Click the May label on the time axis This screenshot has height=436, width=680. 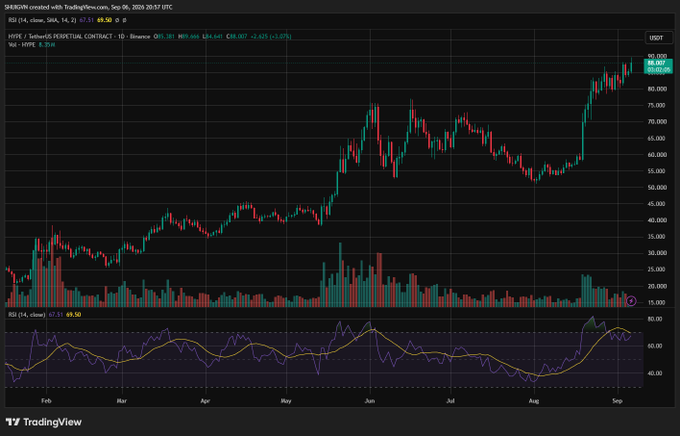click(x=286, y=401)
